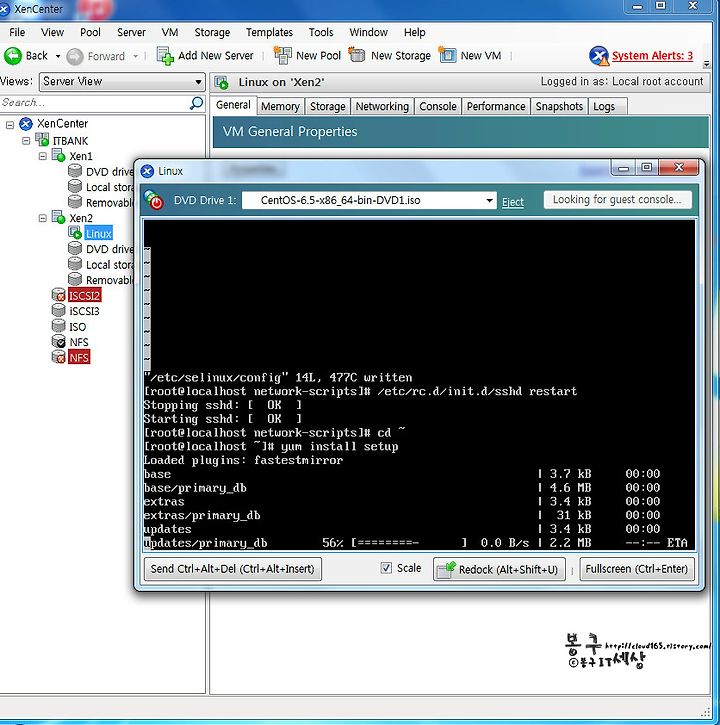Open the Back button history dropdown arrow

pyautogui.click(x=58, y=56)
